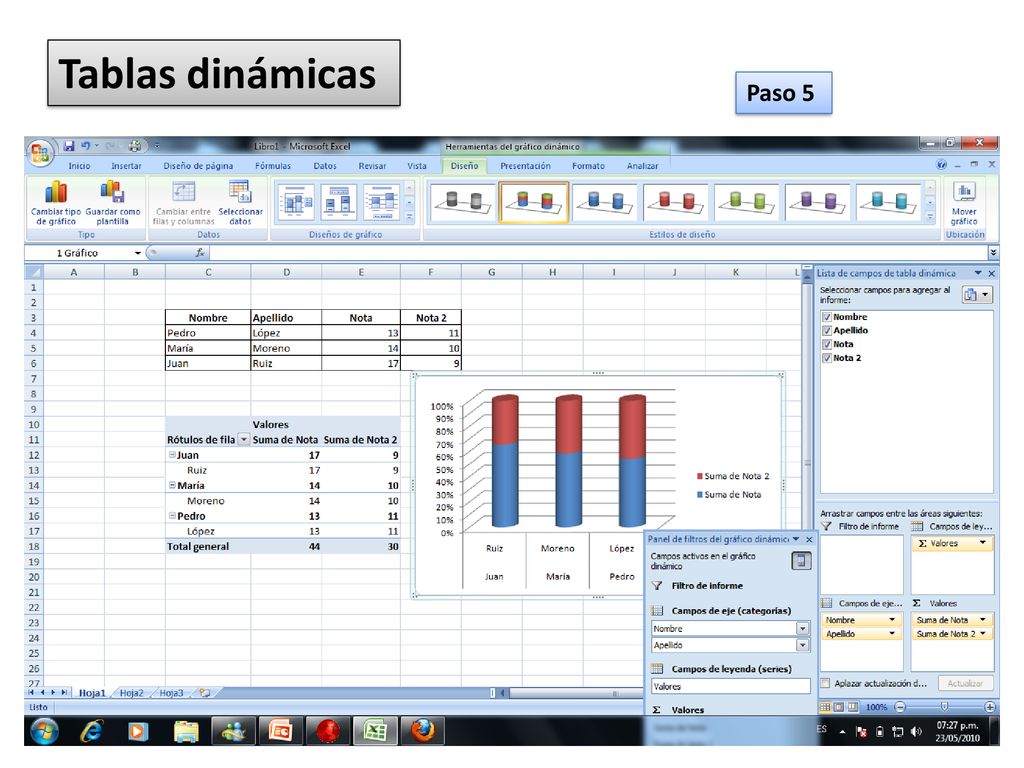Viewport: 1024px width, 768px height.
Task: Click the zoom slider handle
Action: point(944,707)
